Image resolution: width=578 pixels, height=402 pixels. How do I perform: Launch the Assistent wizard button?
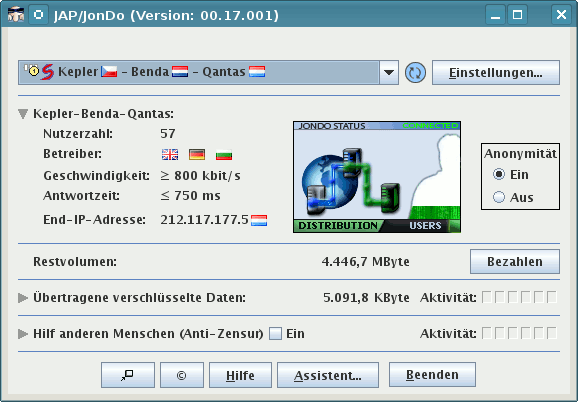point(328,375)
